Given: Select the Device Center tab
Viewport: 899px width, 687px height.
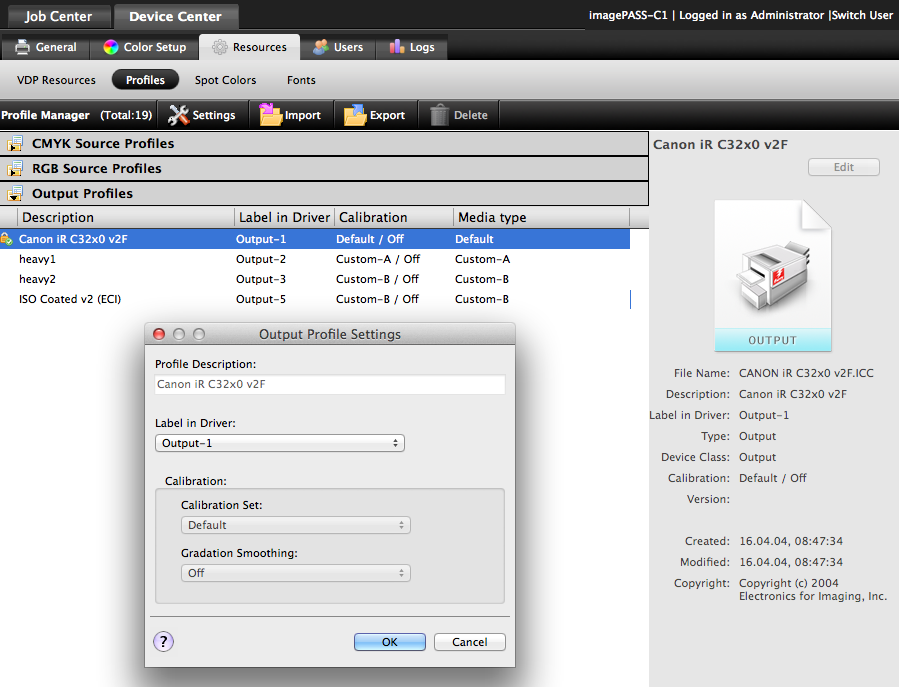Looking at the screenshot, I should (x=175, y=16).
